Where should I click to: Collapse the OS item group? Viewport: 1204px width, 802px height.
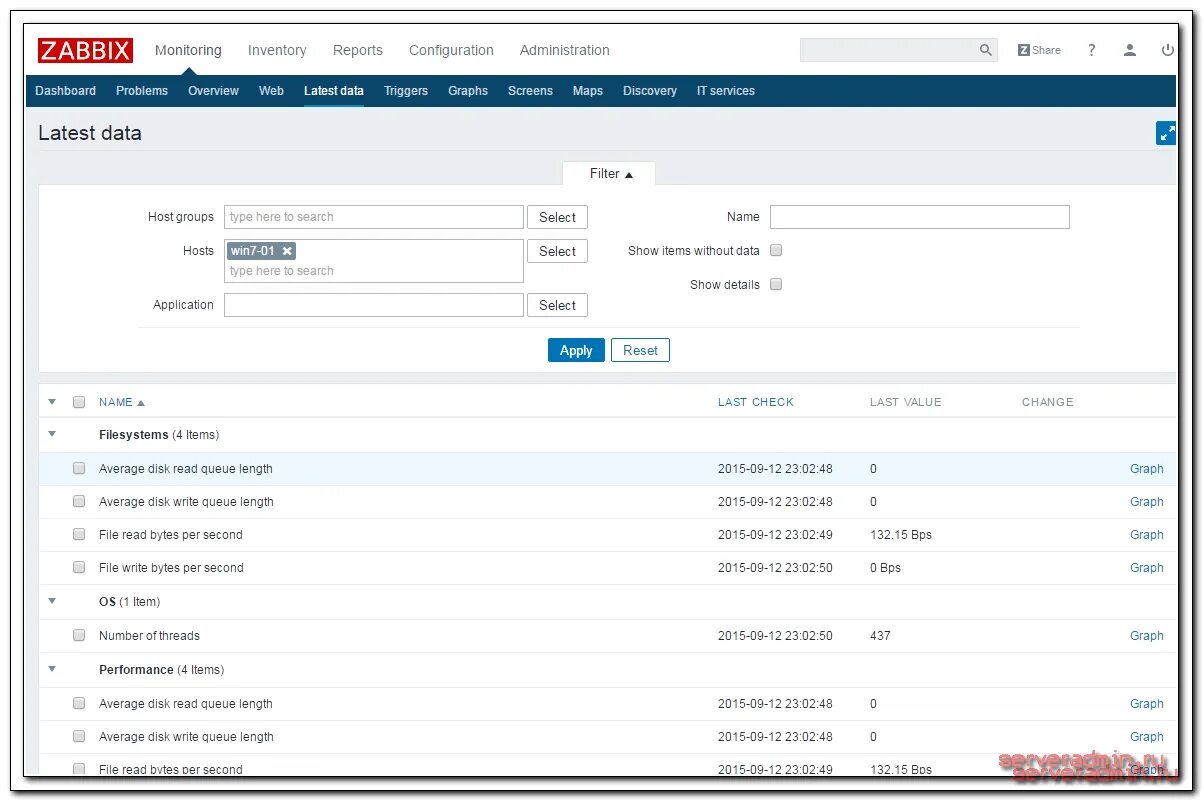click(51, 601)
